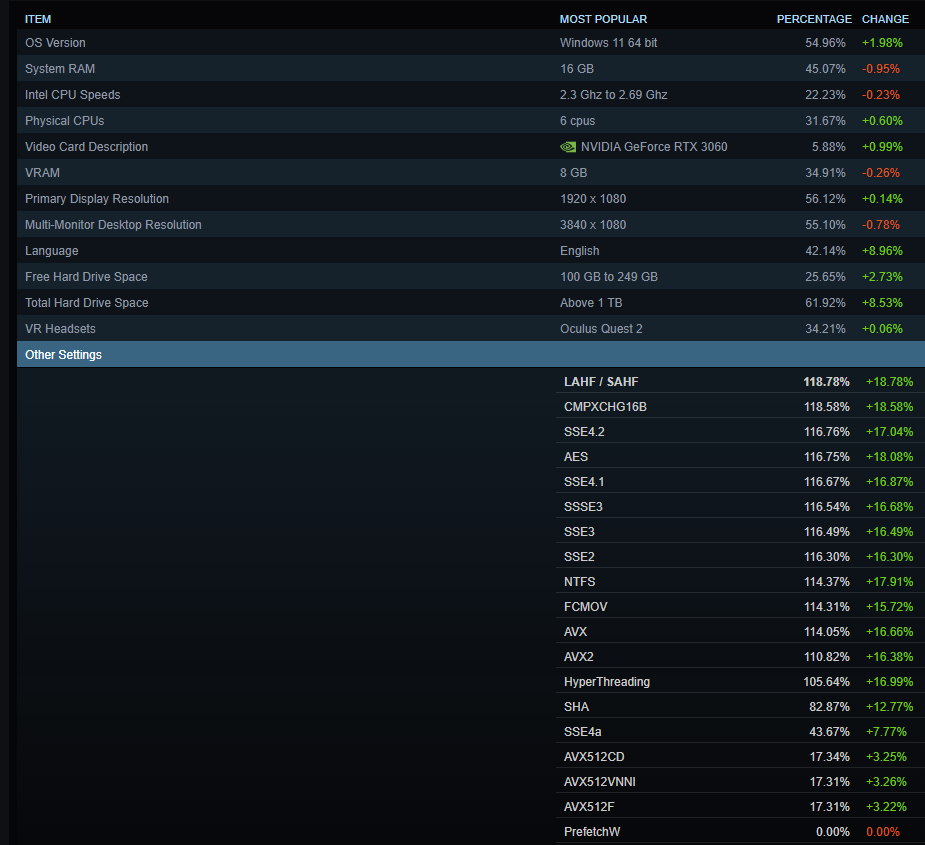Expand the Language row
Viewport: 925px width, 845px height.
point(52,251)
